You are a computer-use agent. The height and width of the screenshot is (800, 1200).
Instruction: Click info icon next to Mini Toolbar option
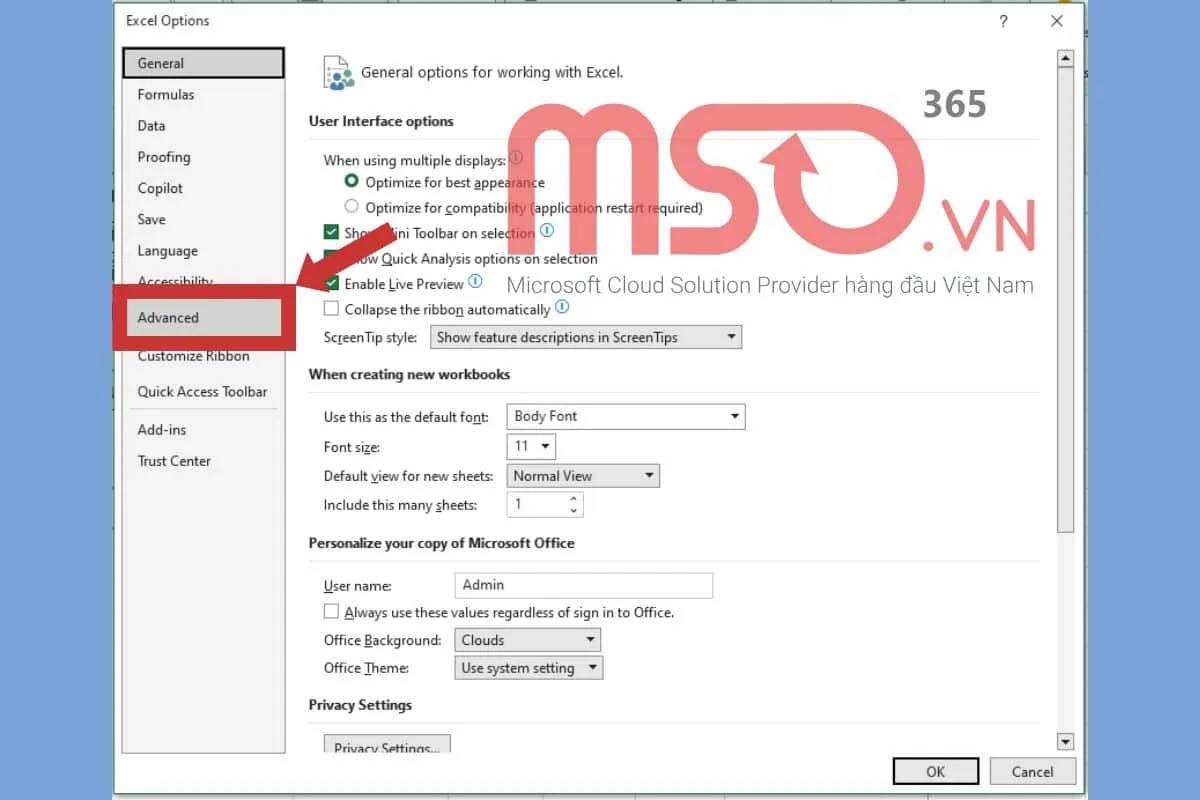pos(547,231)
